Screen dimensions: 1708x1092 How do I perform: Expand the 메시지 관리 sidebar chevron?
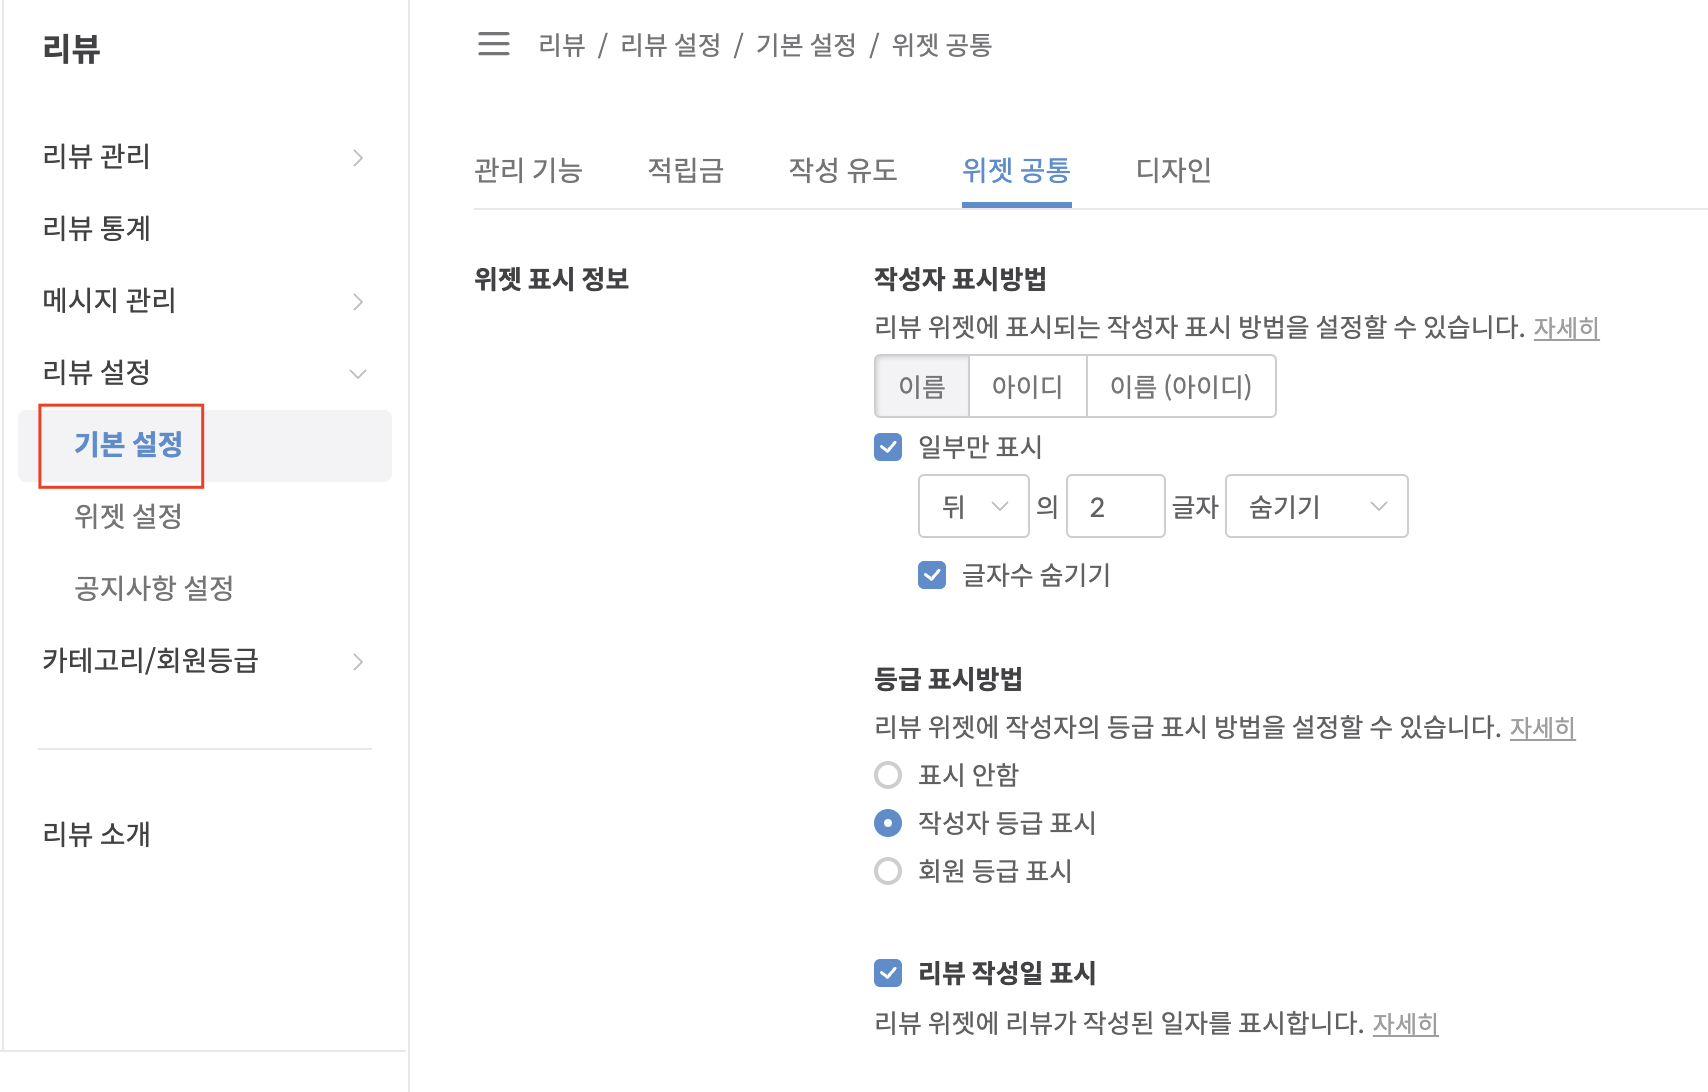(358, 302)
